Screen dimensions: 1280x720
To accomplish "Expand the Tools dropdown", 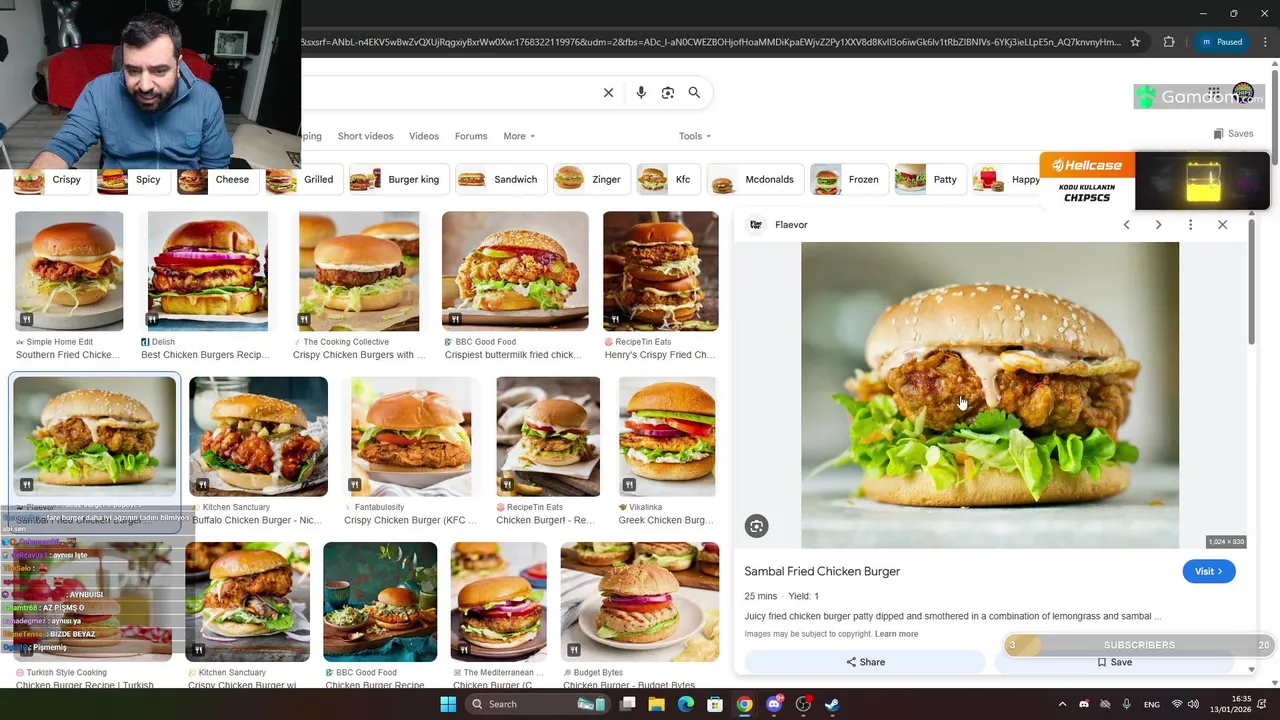I will click(x=695, y=136).
